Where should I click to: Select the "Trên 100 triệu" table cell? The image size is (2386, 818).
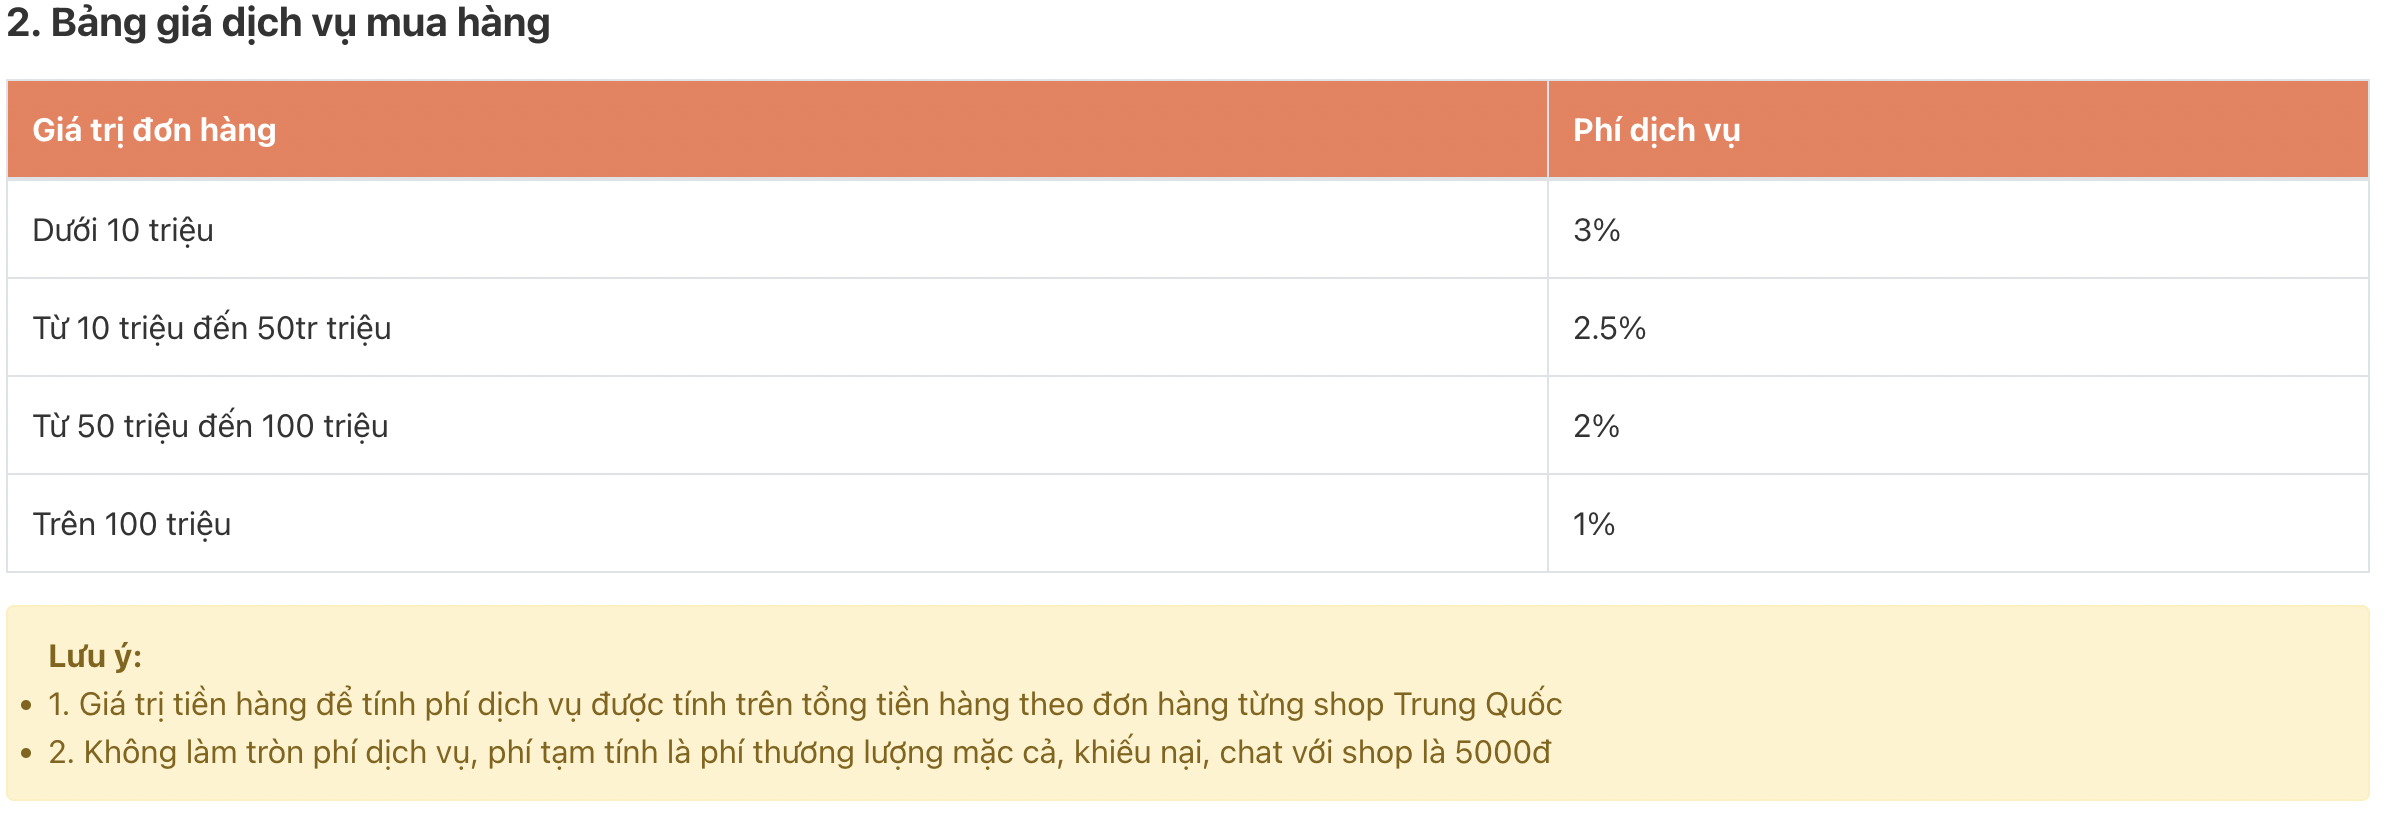click(x=132, y=524)
